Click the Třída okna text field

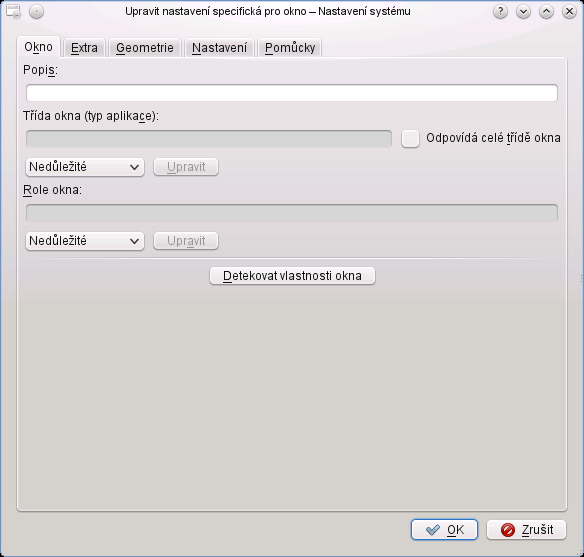[x=209, y=139]
